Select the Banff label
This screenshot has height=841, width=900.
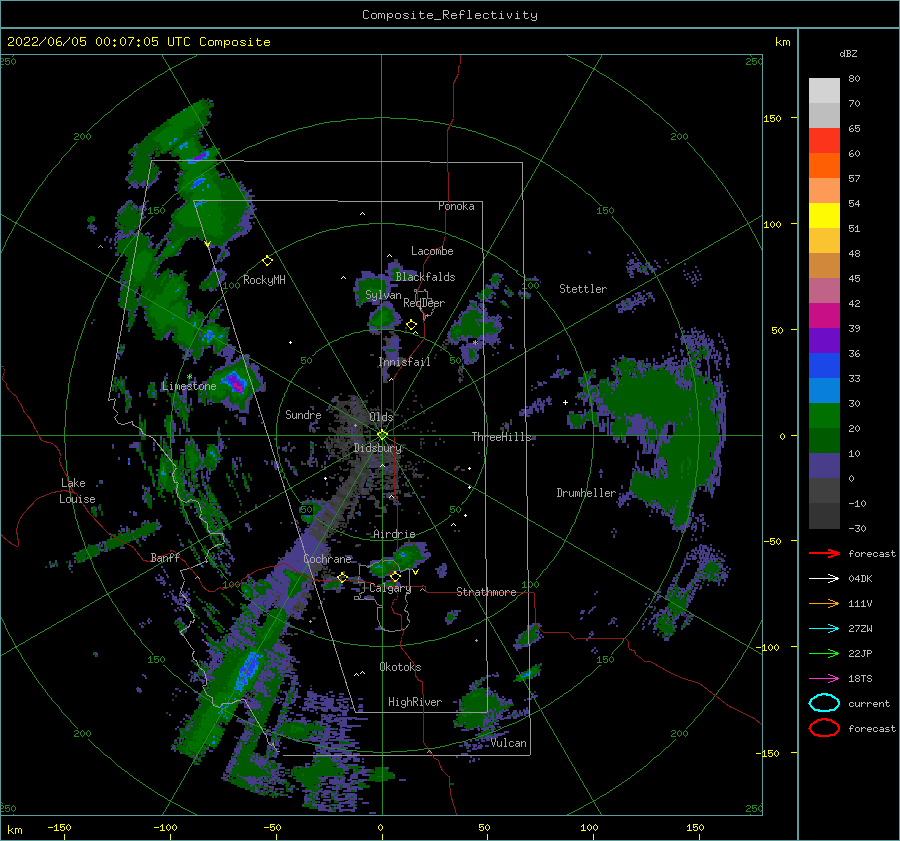(x=165, y=557)
